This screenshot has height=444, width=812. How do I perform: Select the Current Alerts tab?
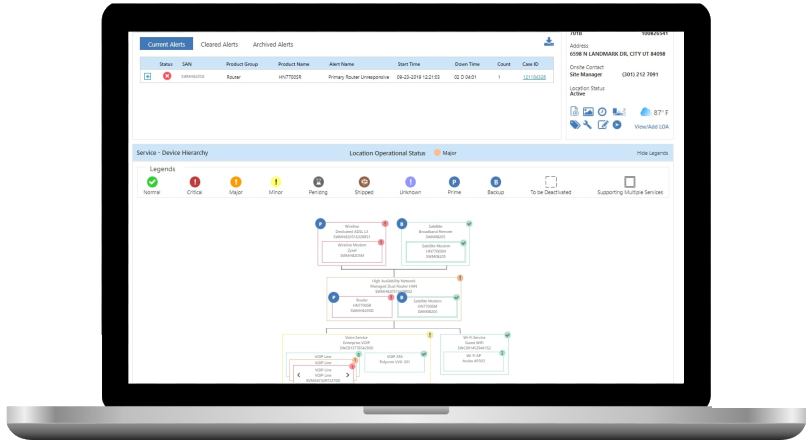click(166, 44)
